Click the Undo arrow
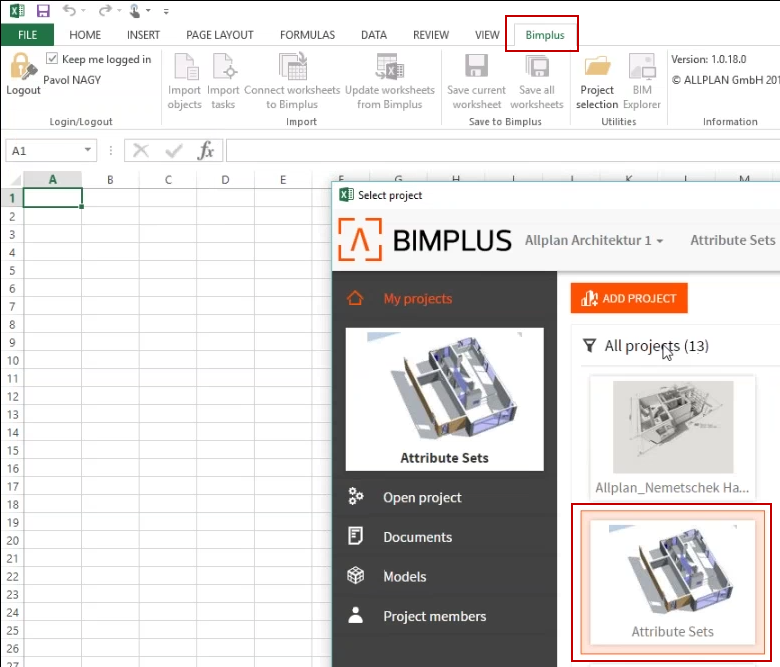Viewport: 780px width, 667px height. [70, 10]
